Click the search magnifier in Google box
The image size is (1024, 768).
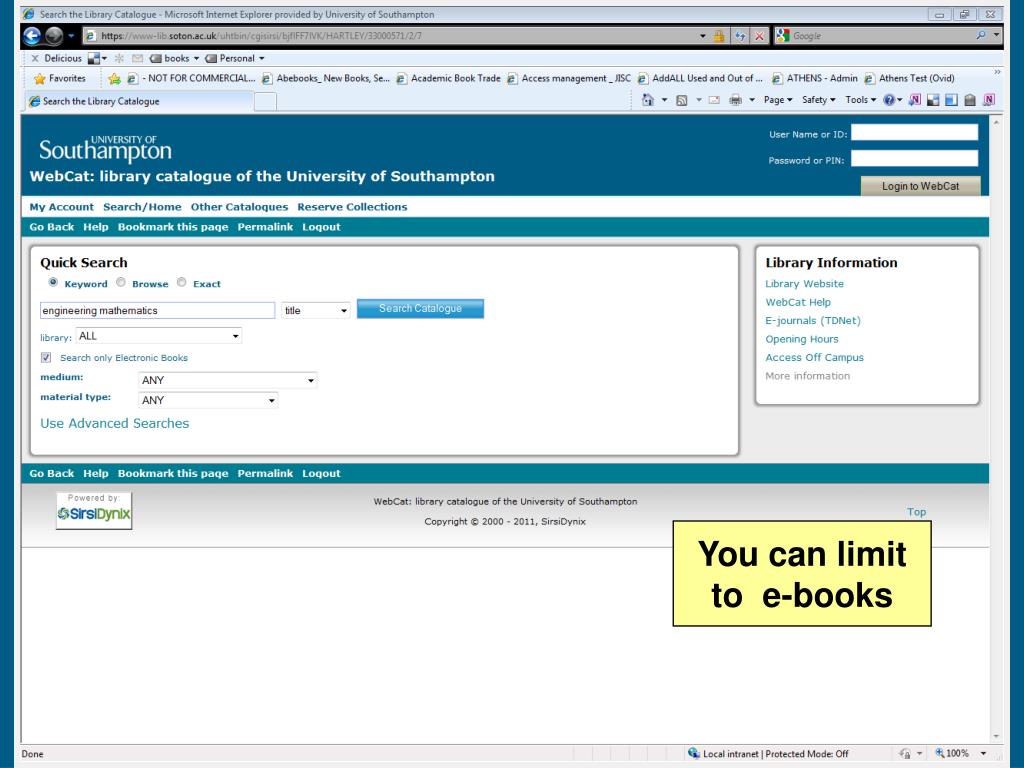(x=980, y=35)
